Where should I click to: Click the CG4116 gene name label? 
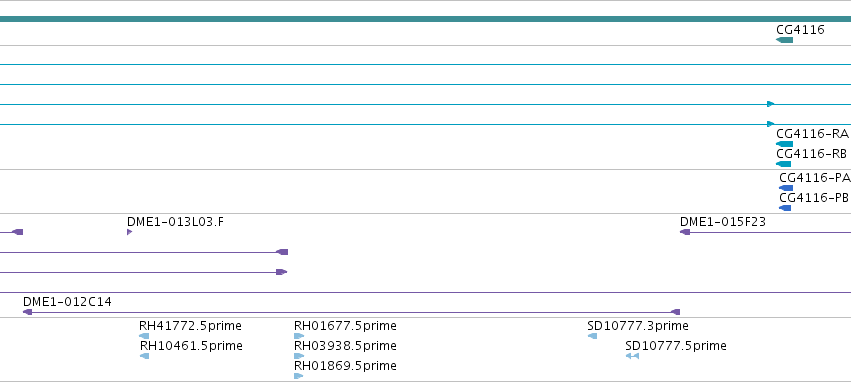(801, 29)
